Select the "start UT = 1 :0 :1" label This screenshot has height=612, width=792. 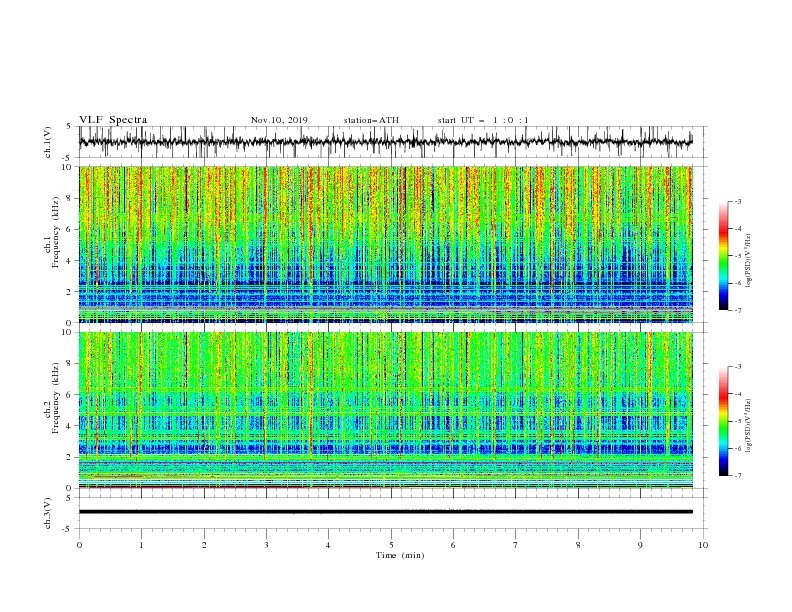(483, 120)
